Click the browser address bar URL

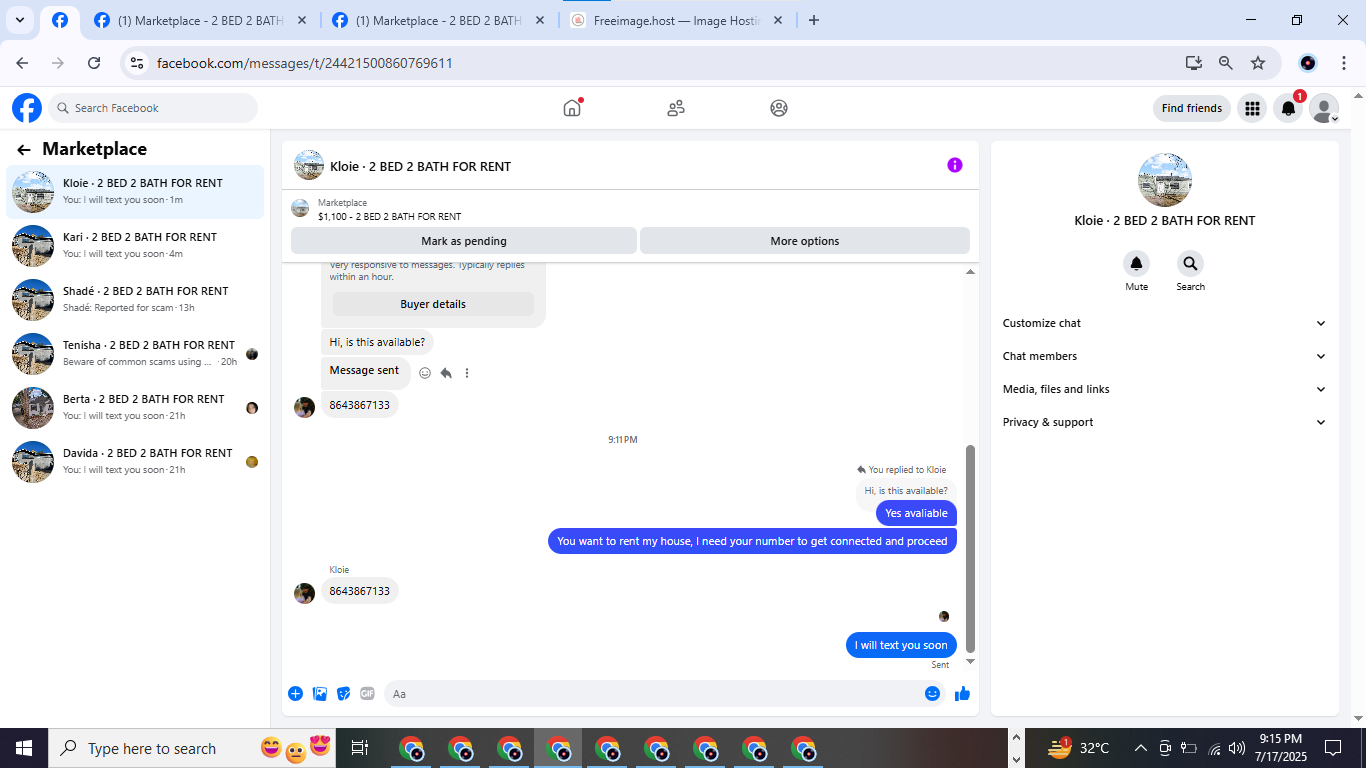pos(305,63)
